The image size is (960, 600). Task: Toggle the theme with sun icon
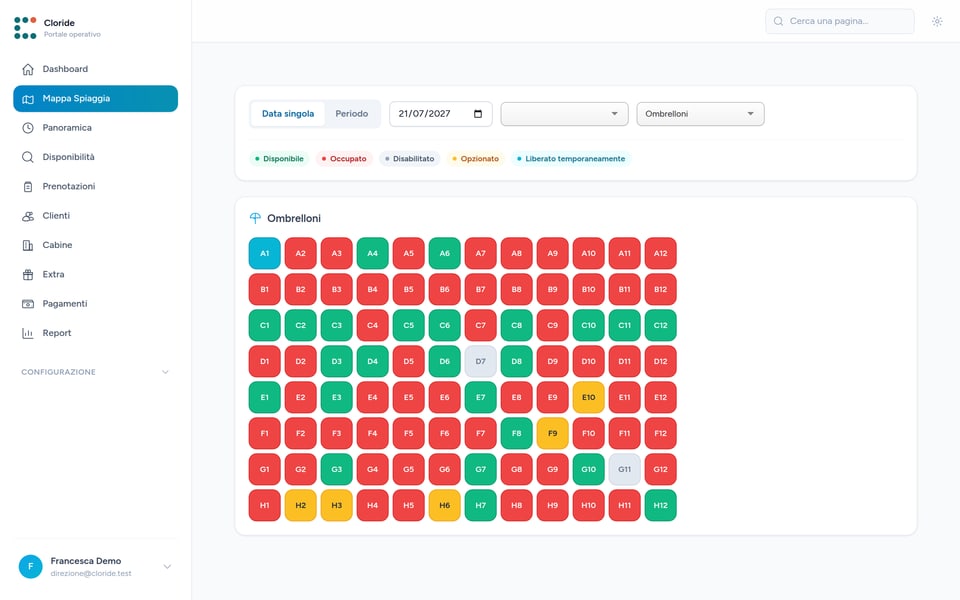click(x=937, y=21)
